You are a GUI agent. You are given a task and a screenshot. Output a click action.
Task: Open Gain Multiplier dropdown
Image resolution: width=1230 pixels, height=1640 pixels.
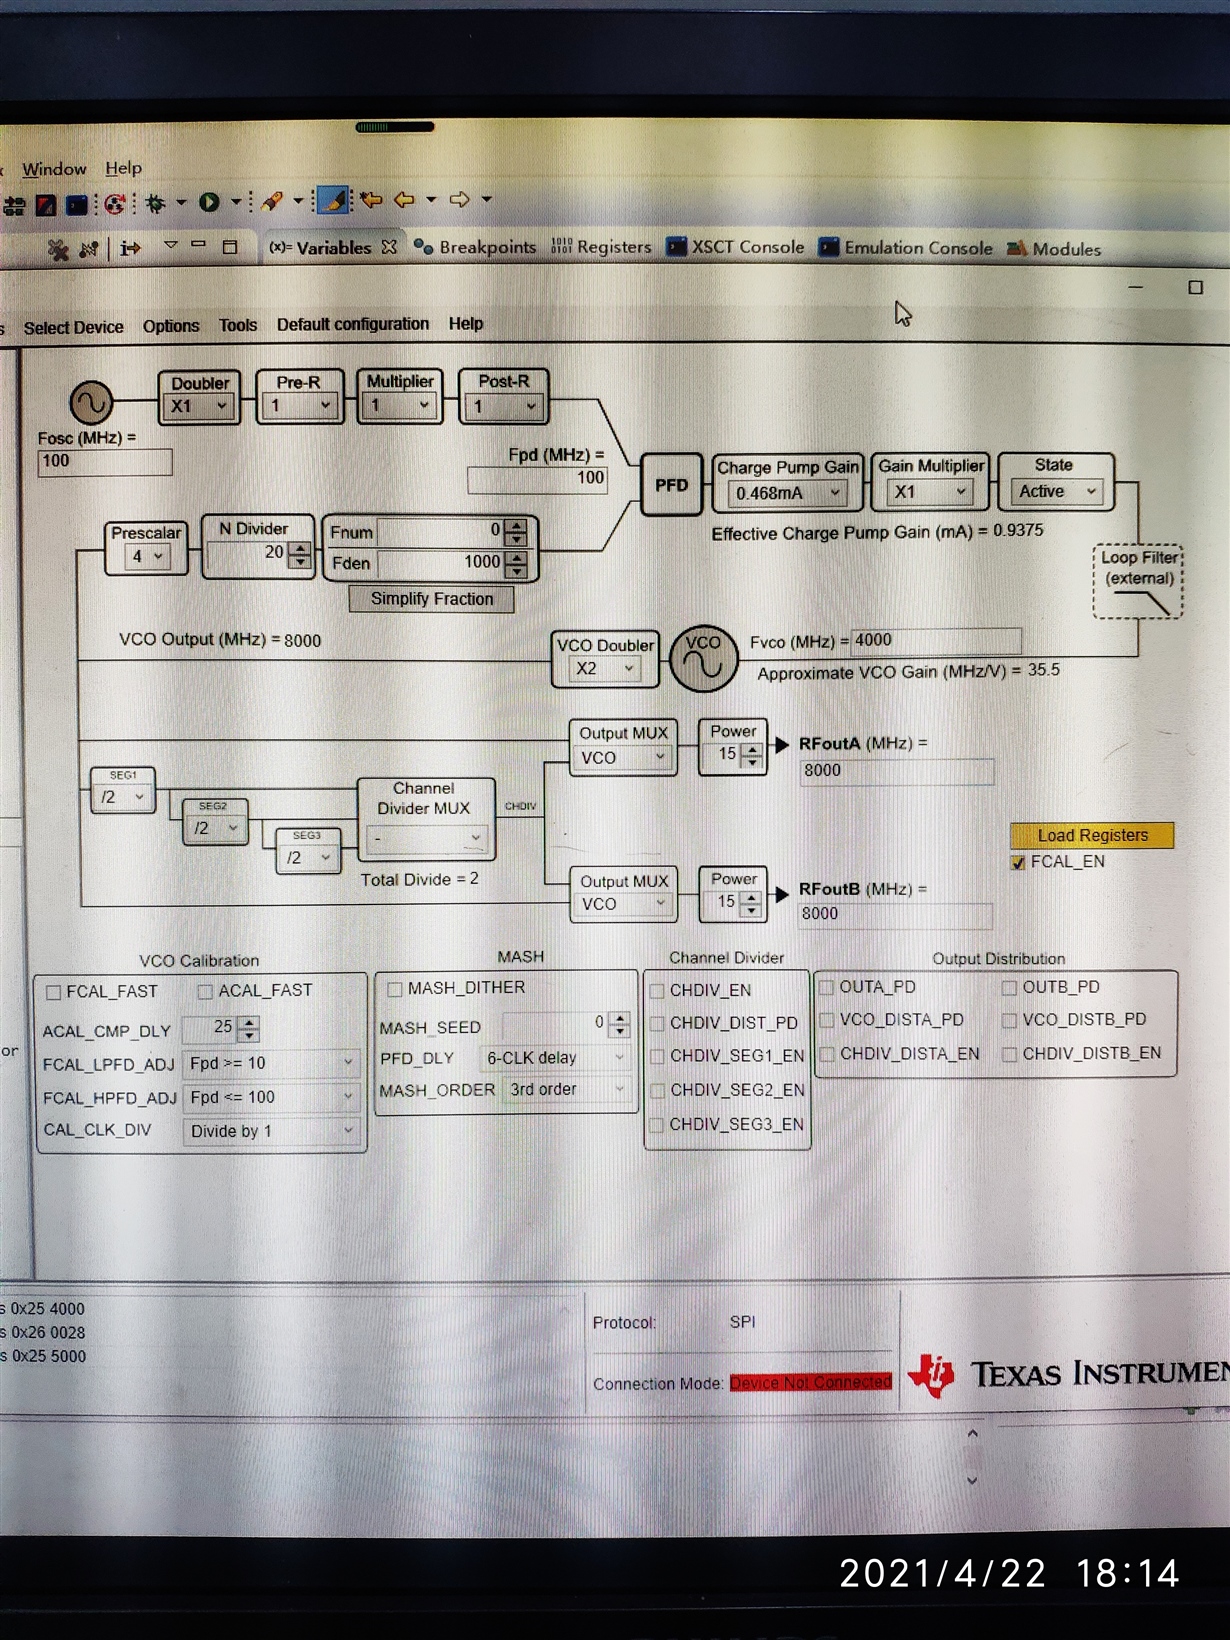tap(930, 492)
